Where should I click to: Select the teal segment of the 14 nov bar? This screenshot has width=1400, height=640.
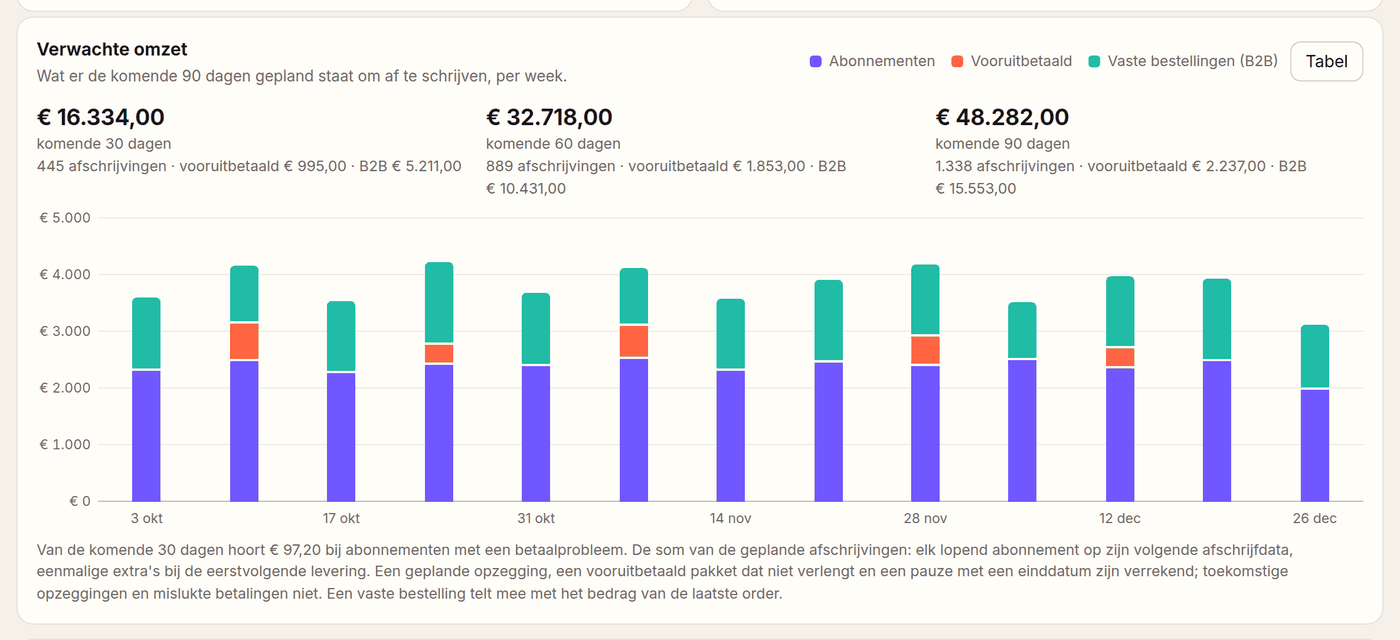(731, 334)
